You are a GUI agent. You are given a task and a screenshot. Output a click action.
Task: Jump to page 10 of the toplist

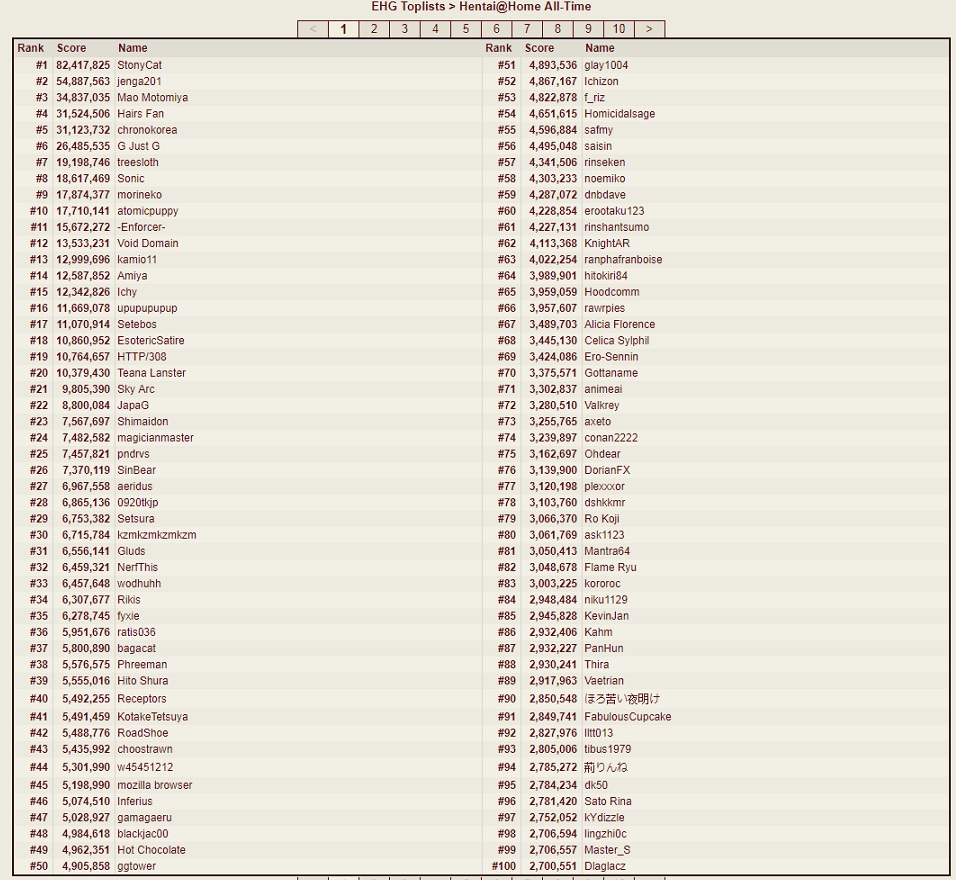619,29
